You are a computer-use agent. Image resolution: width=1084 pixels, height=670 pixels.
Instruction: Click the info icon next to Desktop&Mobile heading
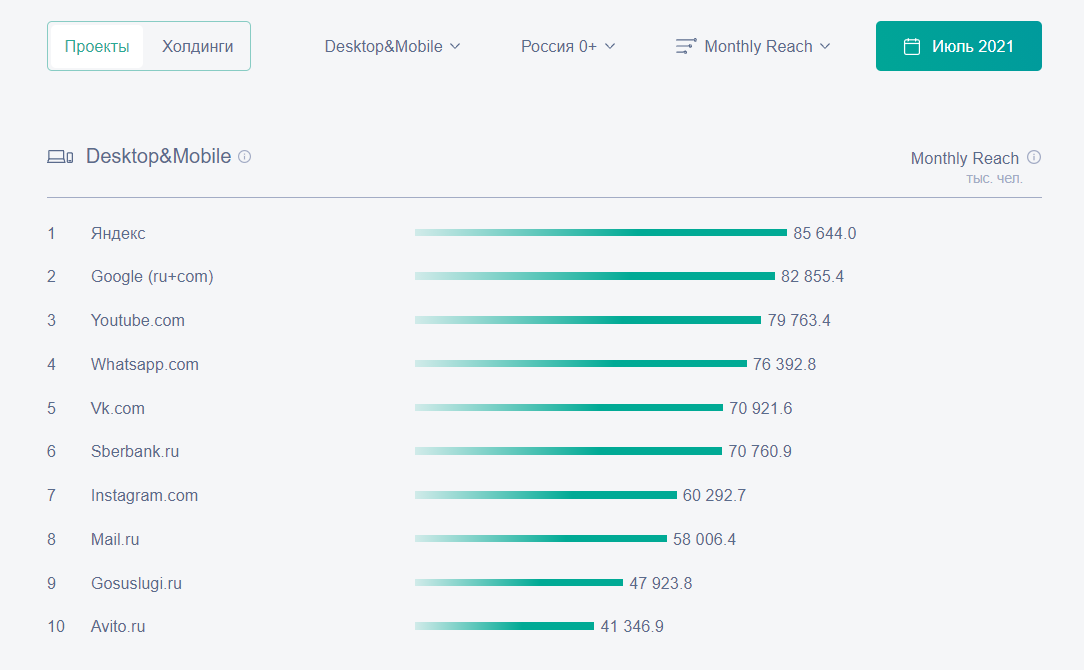(245, 157)
